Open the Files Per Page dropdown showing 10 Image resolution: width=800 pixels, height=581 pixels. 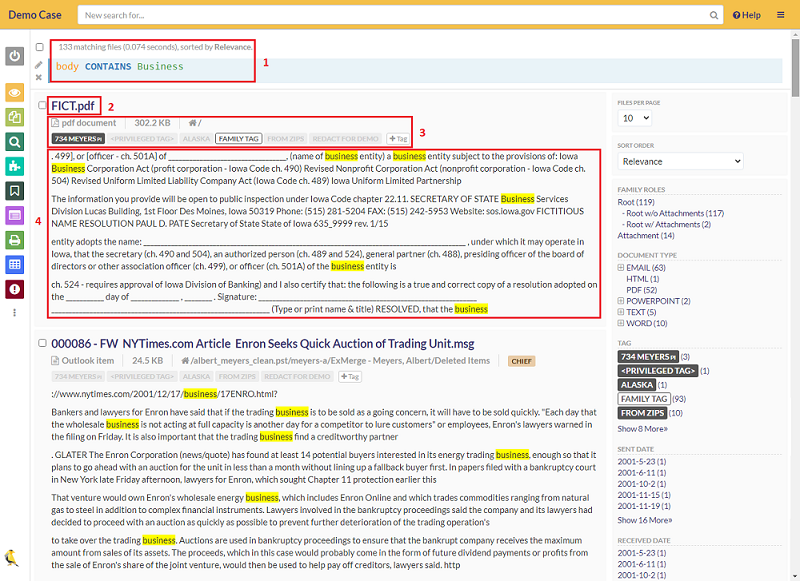pos(634,118)
